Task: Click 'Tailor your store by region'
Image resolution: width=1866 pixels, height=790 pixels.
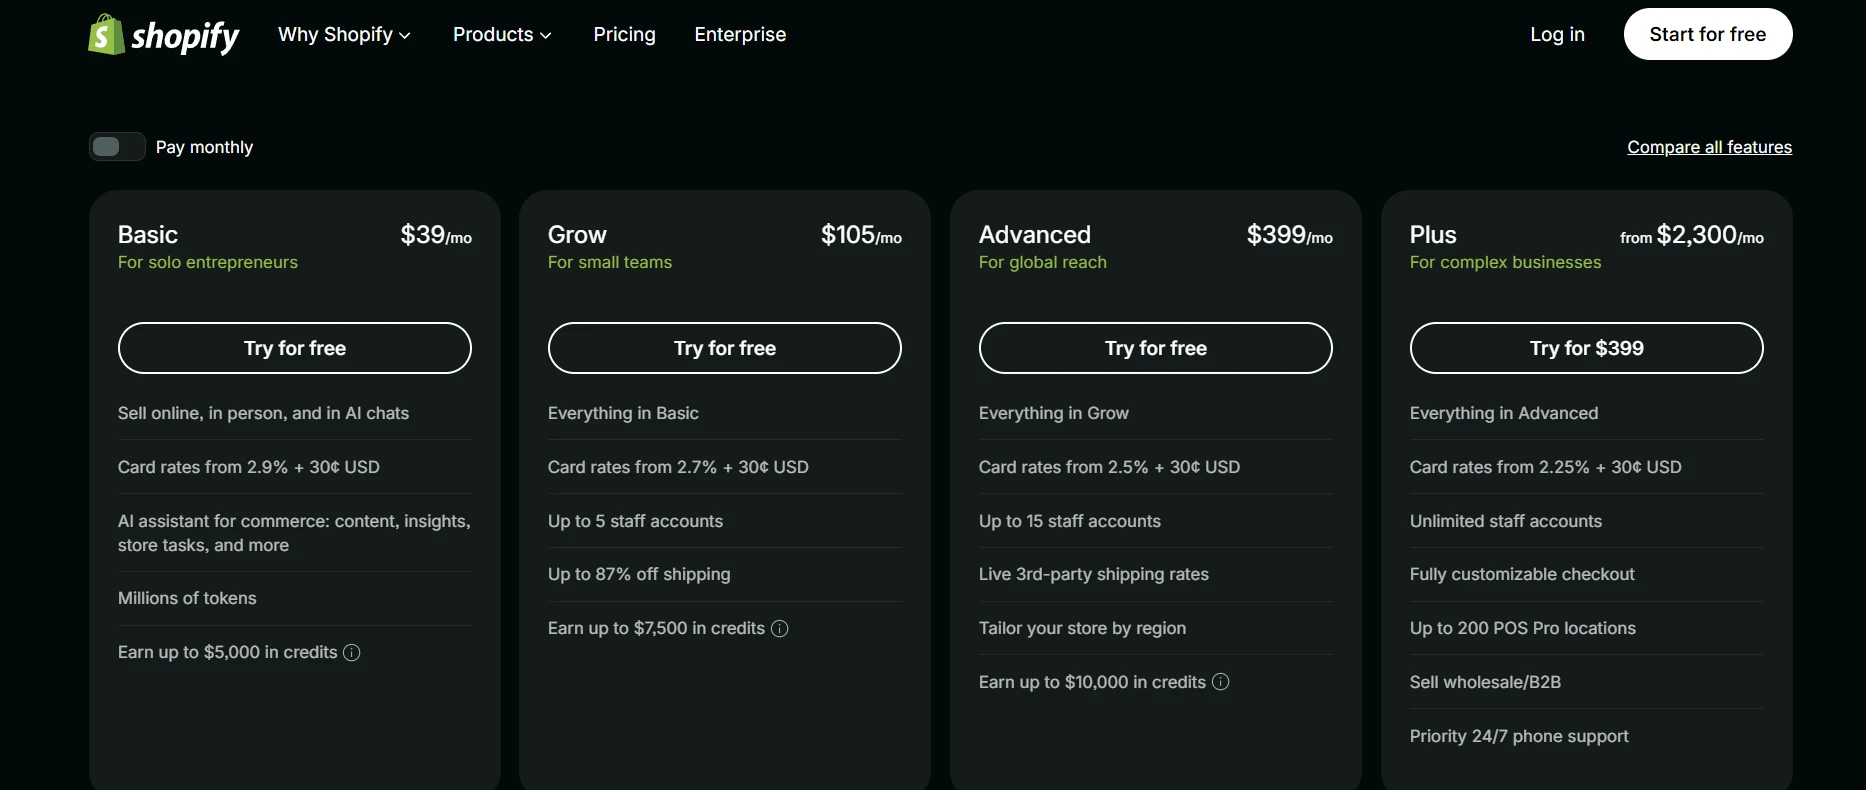Action: (x=1082, y=628)
